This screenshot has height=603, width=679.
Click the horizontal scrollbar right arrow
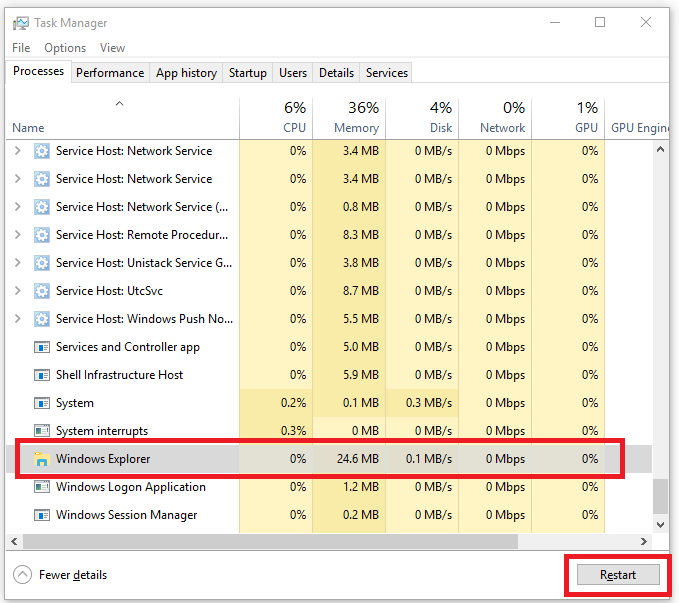click(644, 541)
